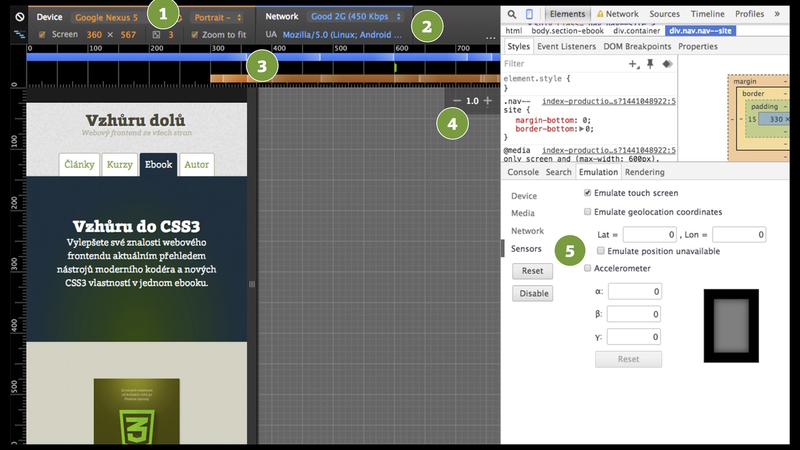800x450 pixels.
Task: Open the Kurzy link on the page
Action: pyautogui.click(x=118, y=165)
